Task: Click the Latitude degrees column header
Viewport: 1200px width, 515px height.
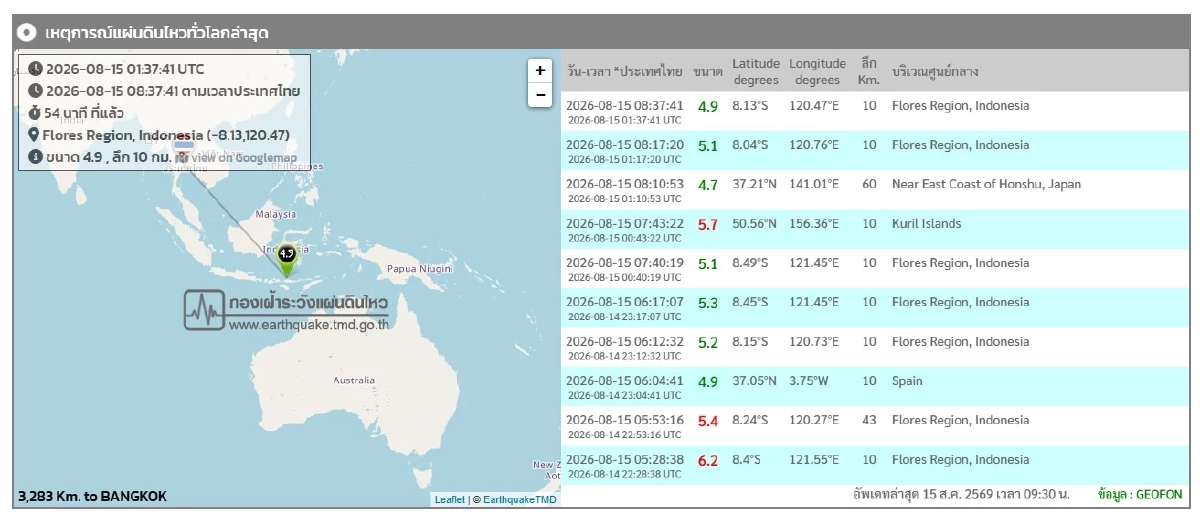Action: (756, 71)
